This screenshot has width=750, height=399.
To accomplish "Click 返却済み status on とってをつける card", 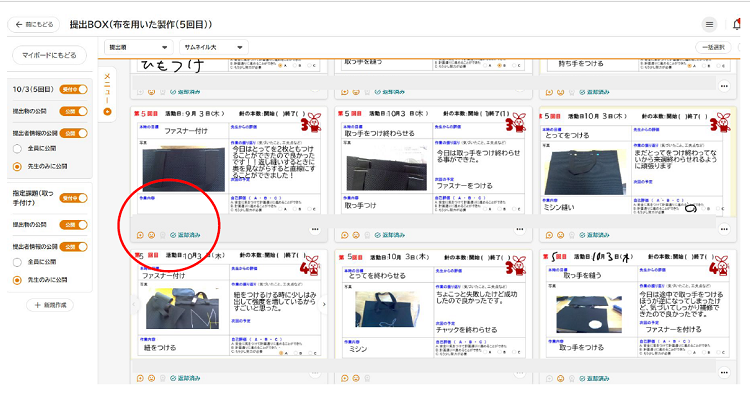I will tap(595, 235).
